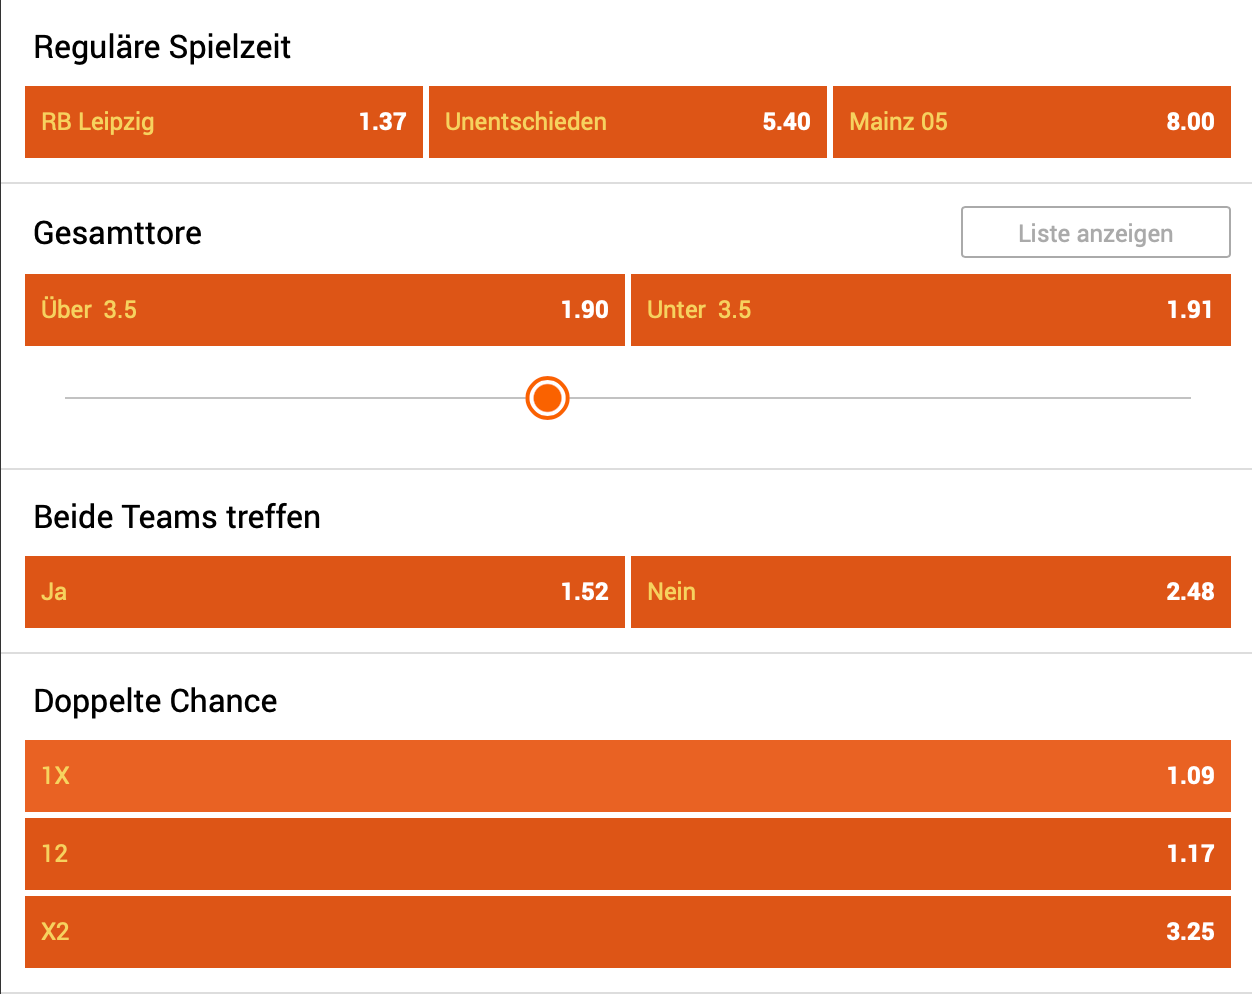Click the Liste anzeigen button
Screen dimensions: 1252x994
[x=1095, y=233]
